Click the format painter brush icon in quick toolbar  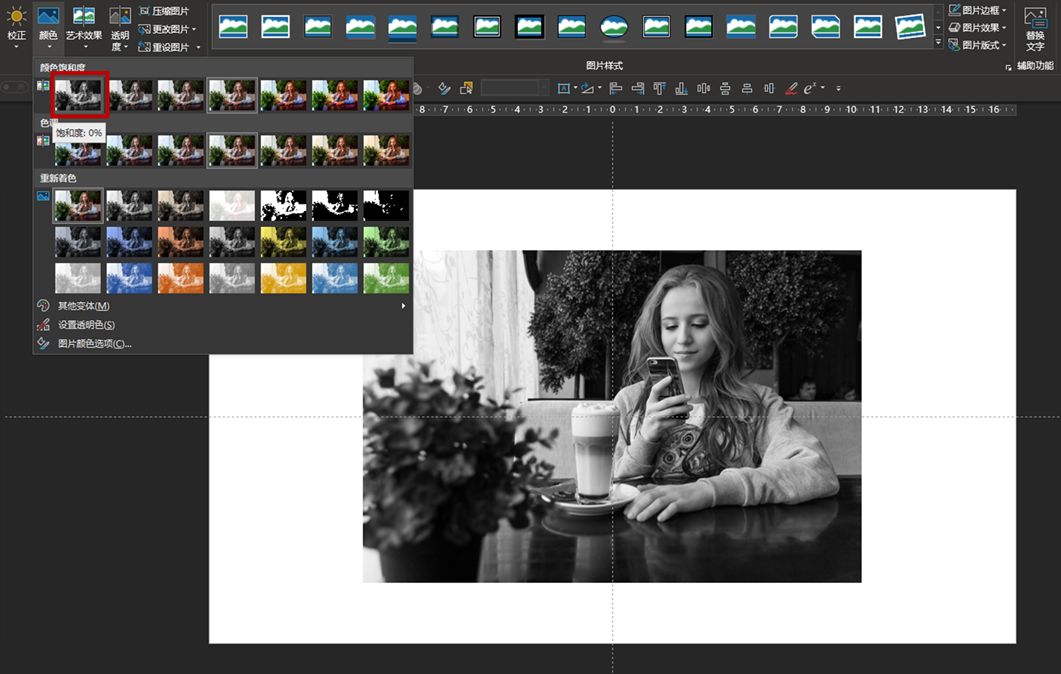point(444,88)
